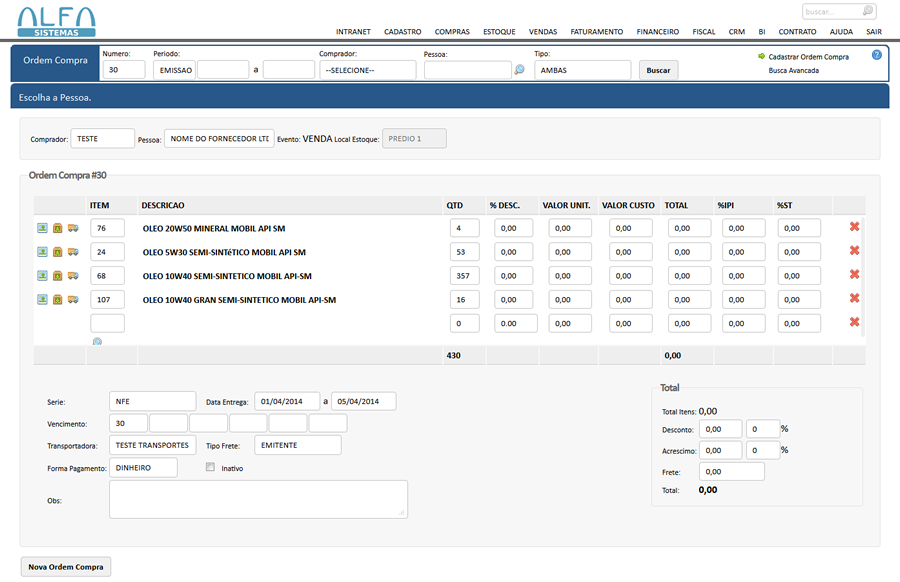Open the VENDAS menu
The width and height of the screenshot is (900, 582).
point(542,32)
